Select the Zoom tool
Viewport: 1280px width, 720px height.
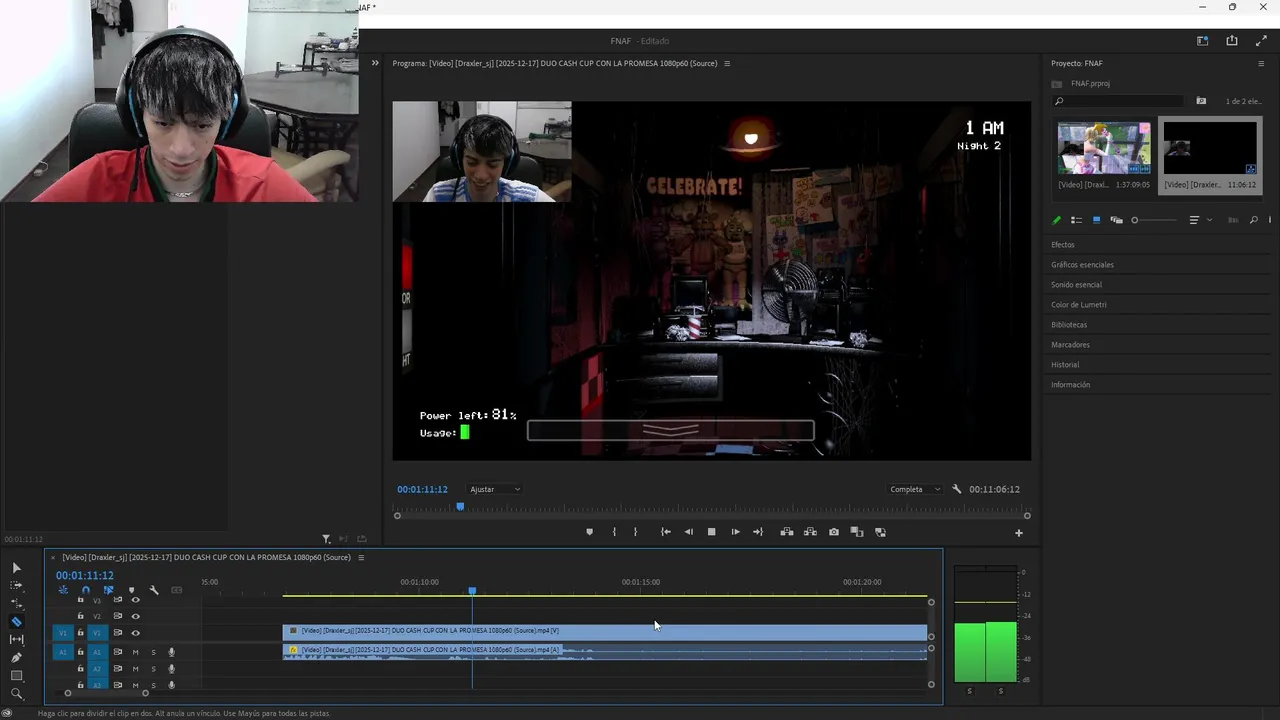16,693
